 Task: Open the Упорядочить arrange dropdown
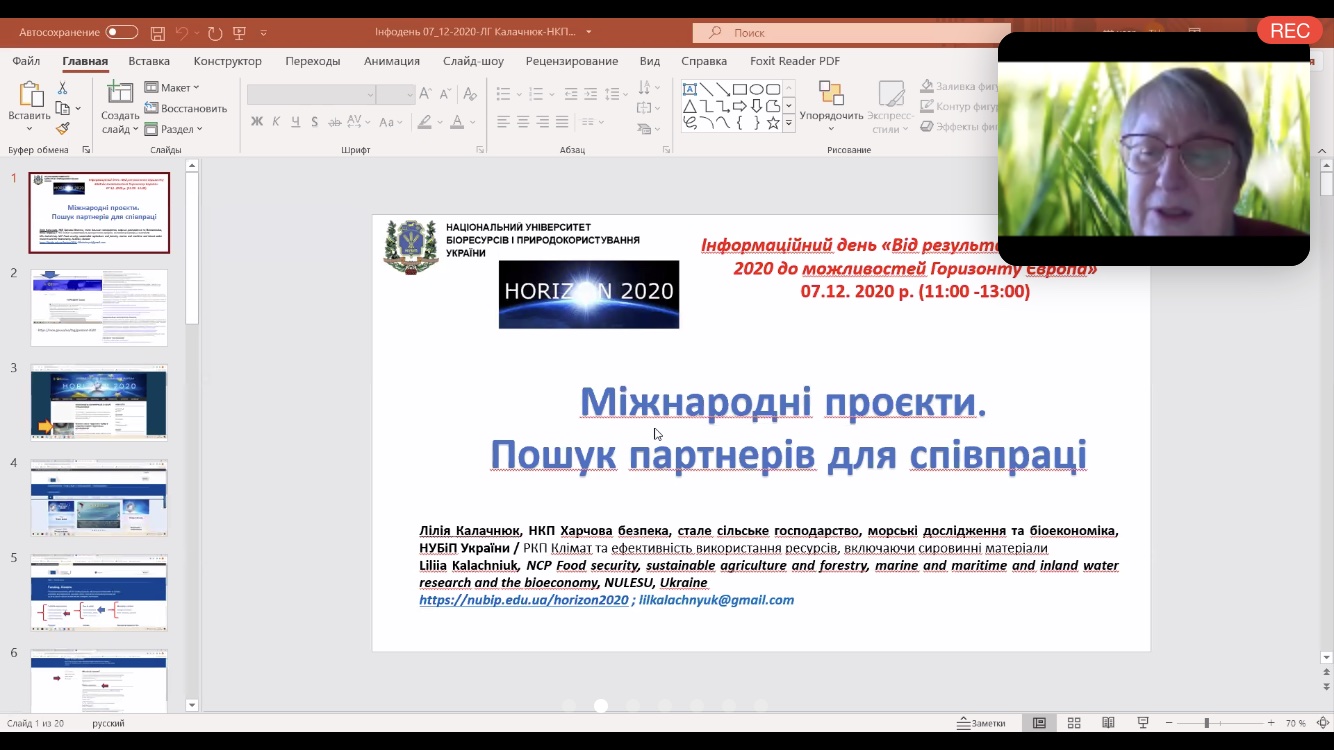(x=831, y=107)
